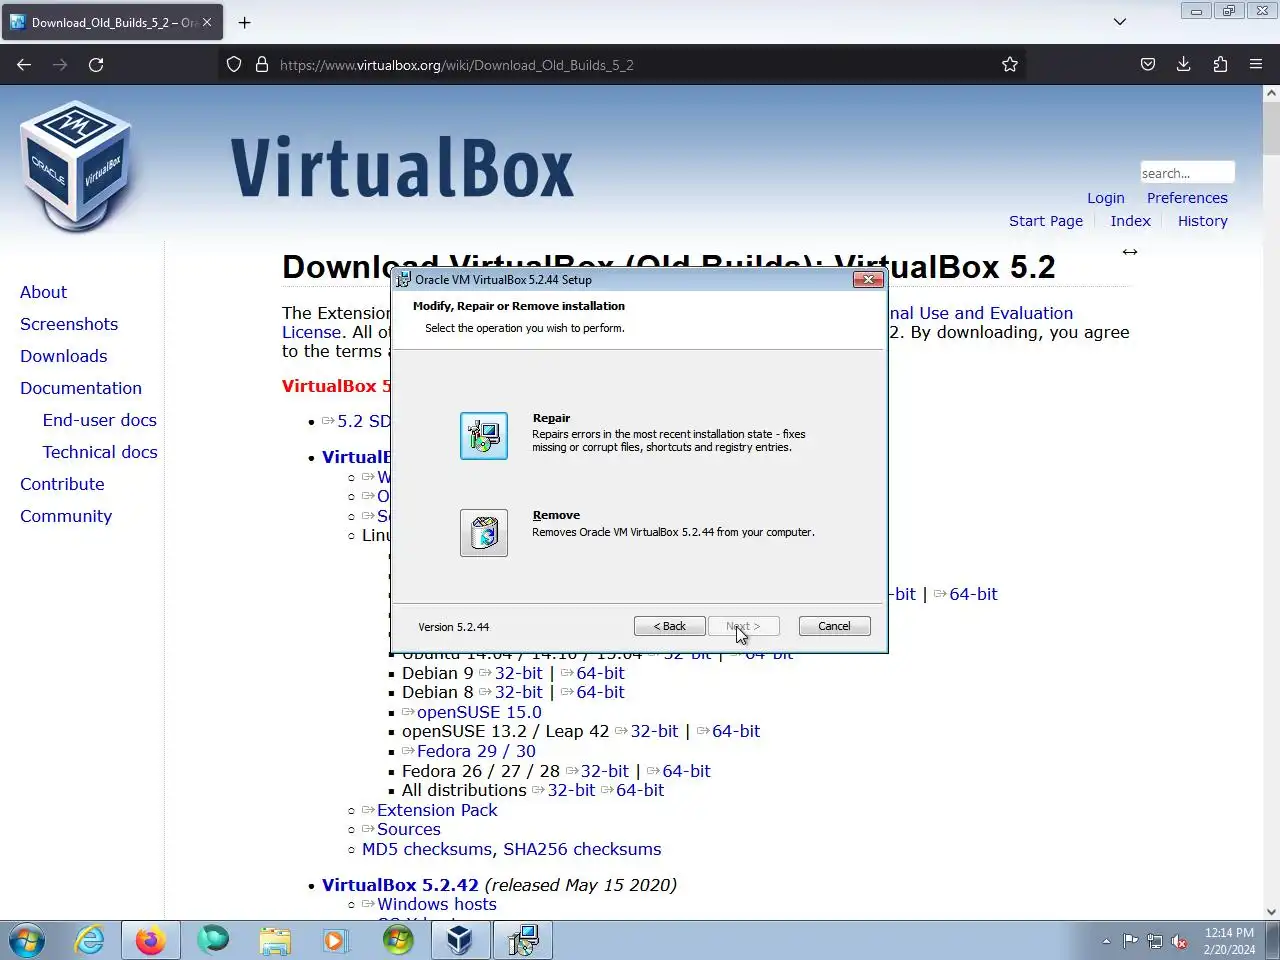Click the Back button in Setup dialog
This screenshot has width=1280, height=960.
pyautogui.click(x=670, y=626)
